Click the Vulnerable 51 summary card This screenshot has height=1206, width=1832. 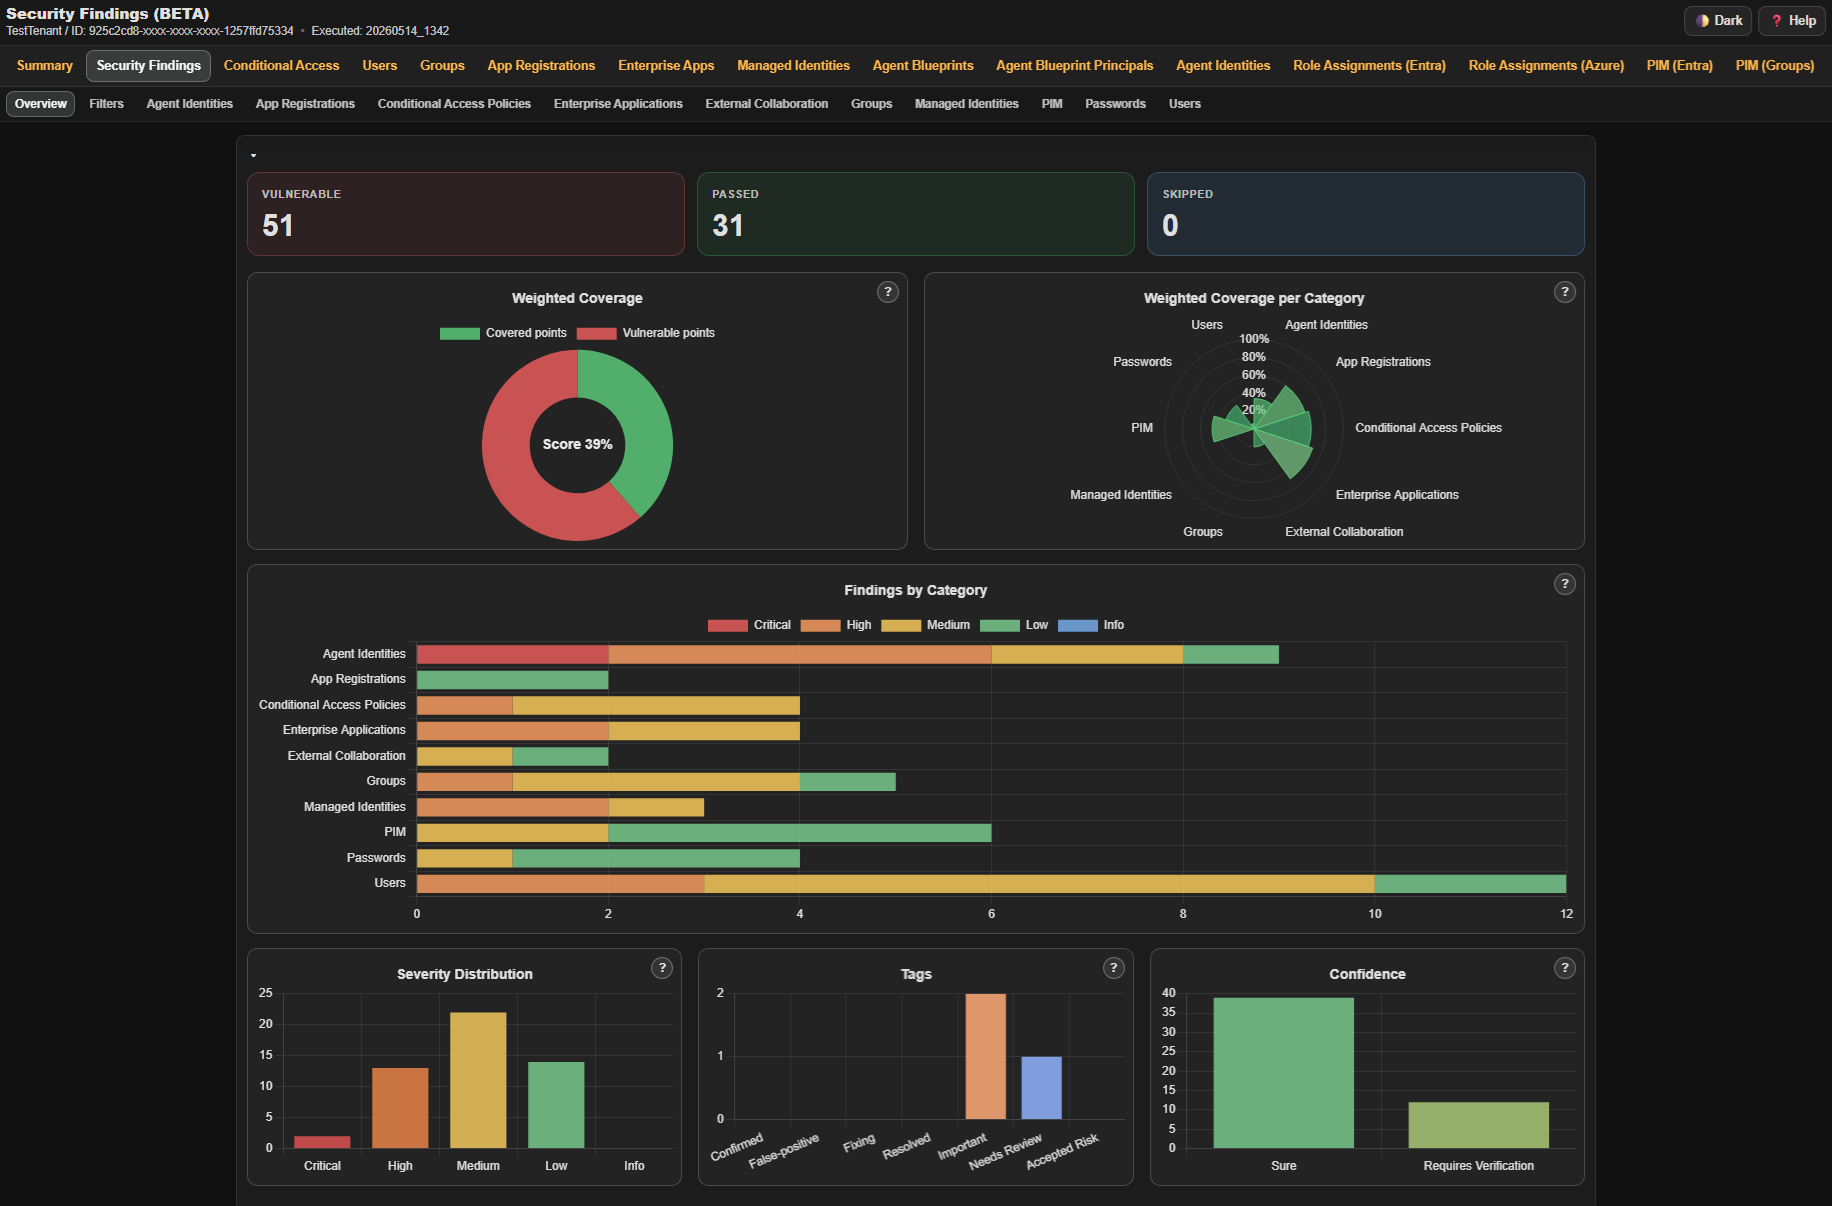pyautogui.click(x=466, y=214)
